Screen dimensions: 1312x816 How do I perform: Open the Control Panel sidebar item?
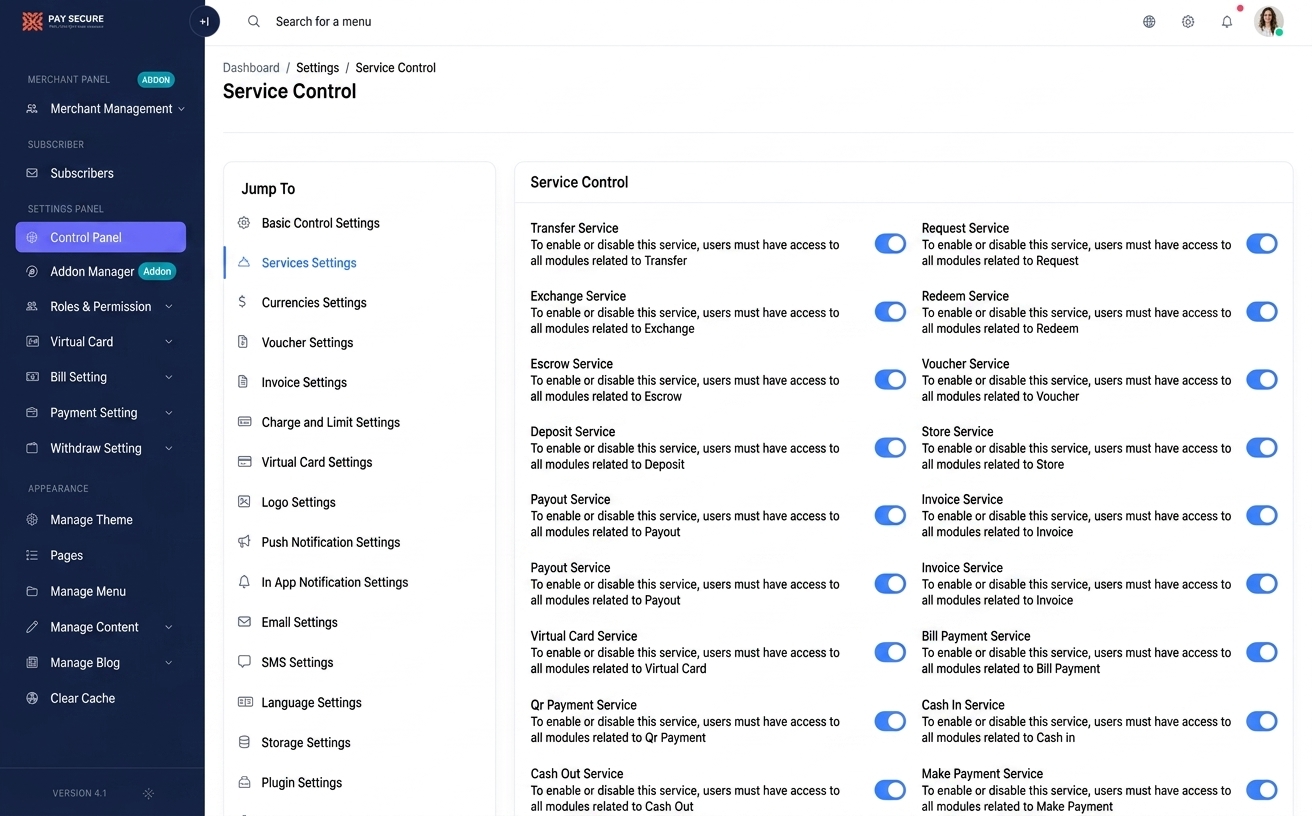(100, 237)
